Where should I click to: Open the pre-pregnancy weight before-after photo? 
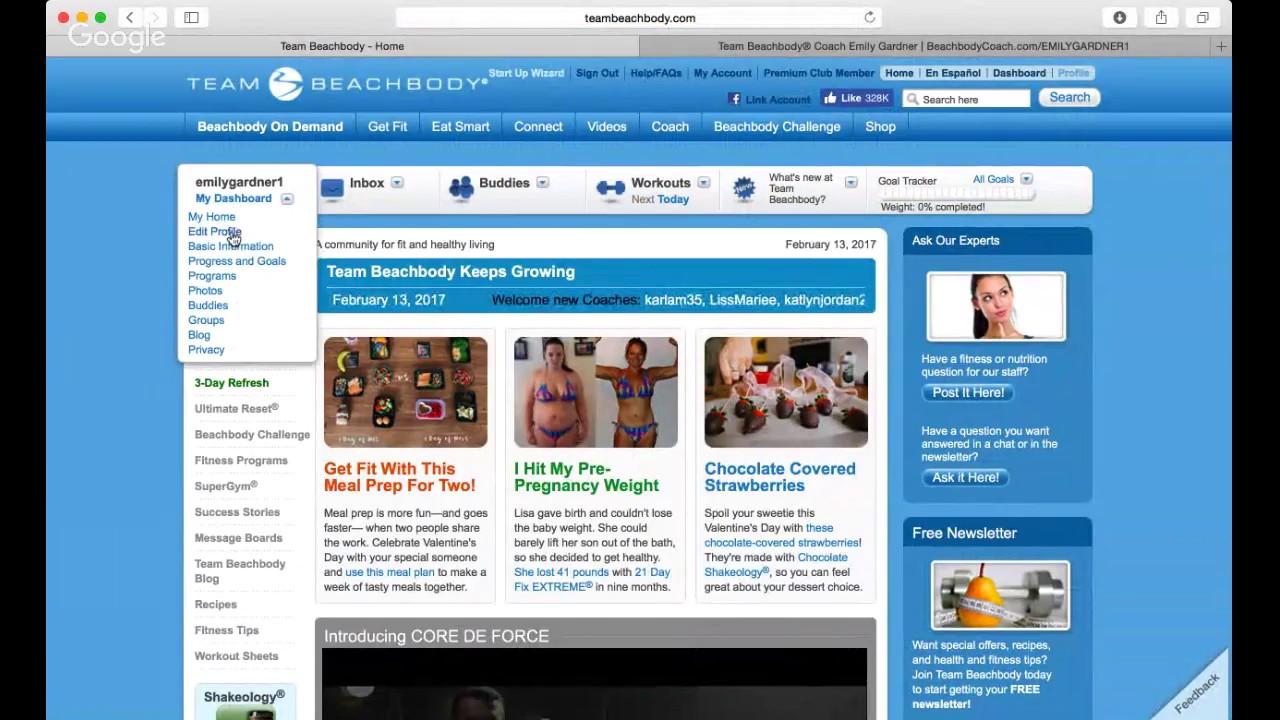(596, 392)
